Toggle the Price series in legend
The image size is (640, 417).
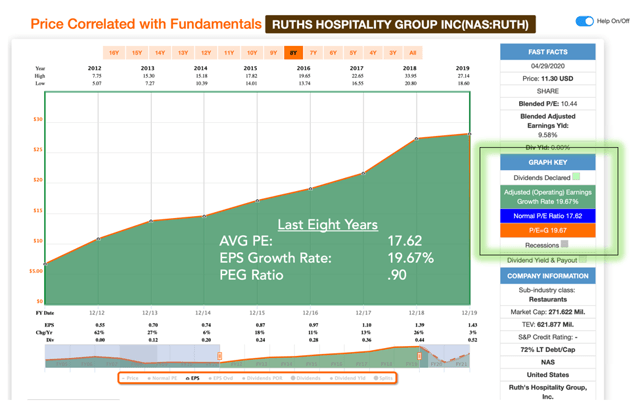coord(129,378)
